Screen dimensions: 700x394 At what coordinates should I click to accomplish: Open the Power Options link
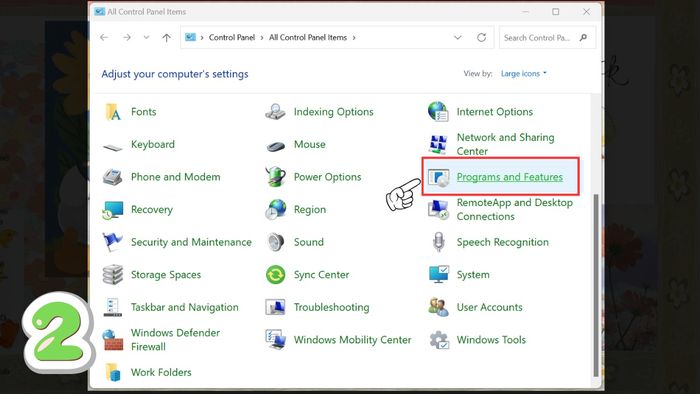[x=327, y=177]
